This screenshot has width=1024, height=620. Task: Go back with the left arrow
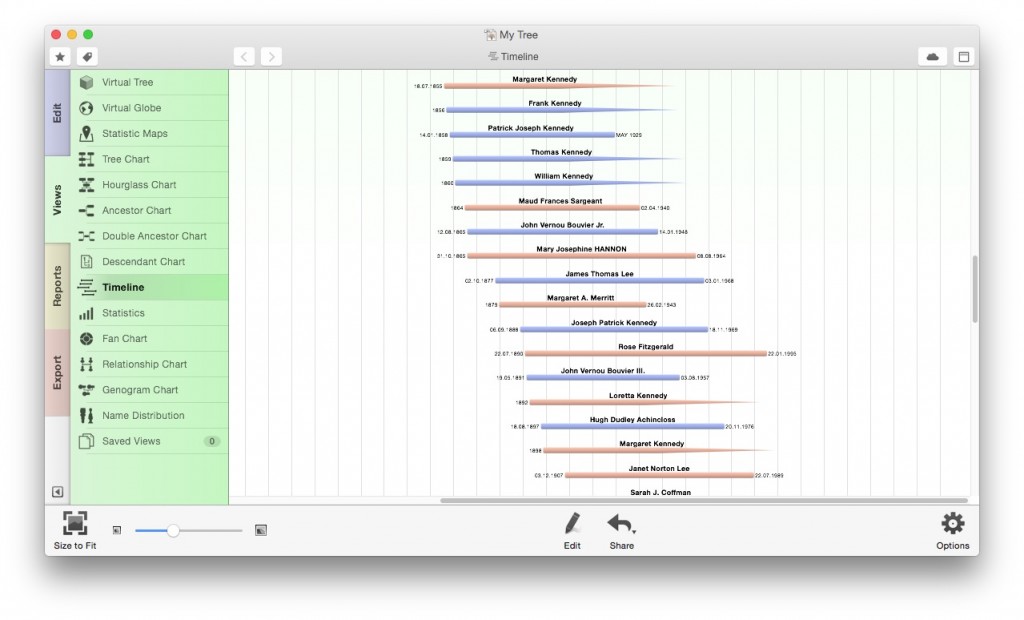pyautogui.click(x=244, y=57)
